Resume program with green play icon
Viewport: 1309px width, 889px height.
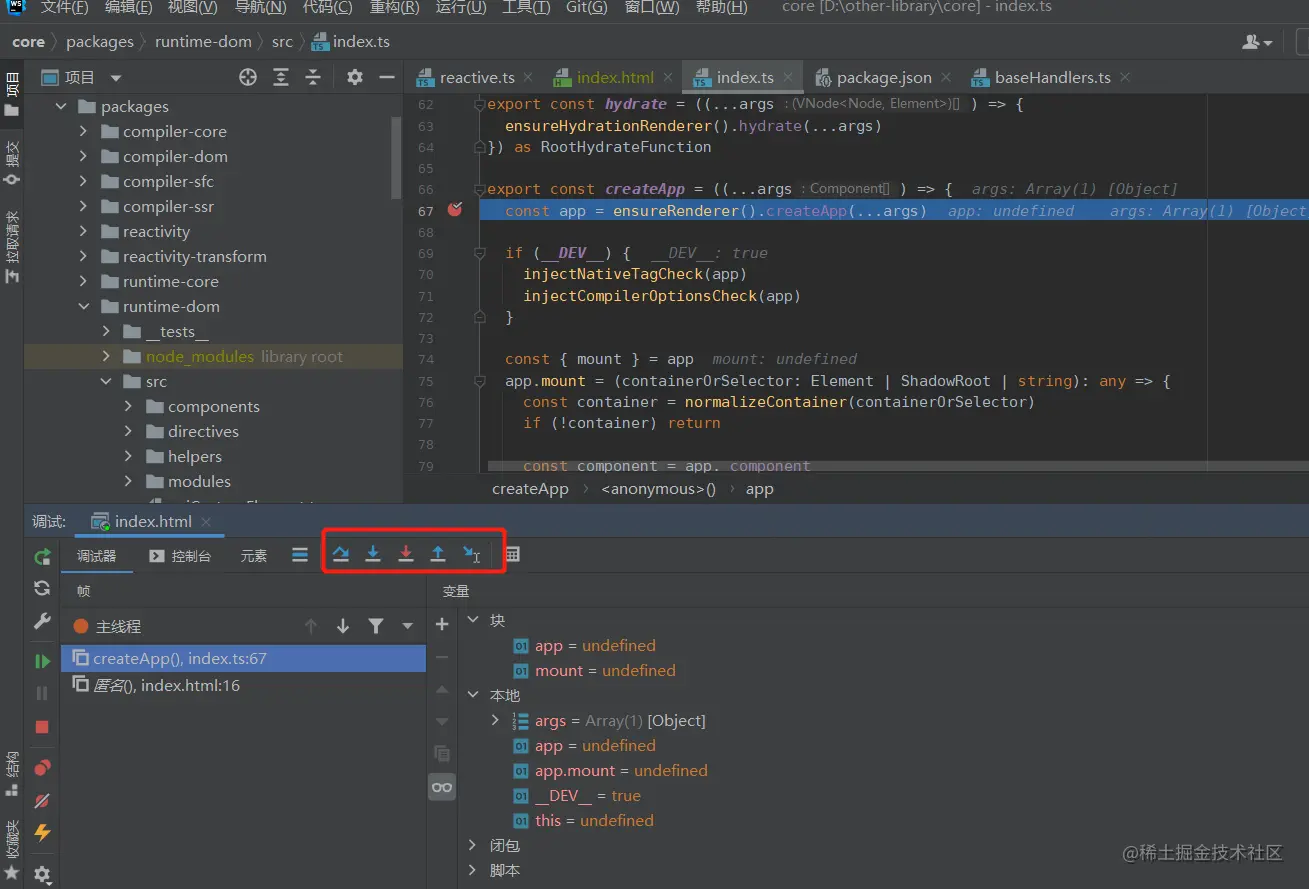(42, 661)
